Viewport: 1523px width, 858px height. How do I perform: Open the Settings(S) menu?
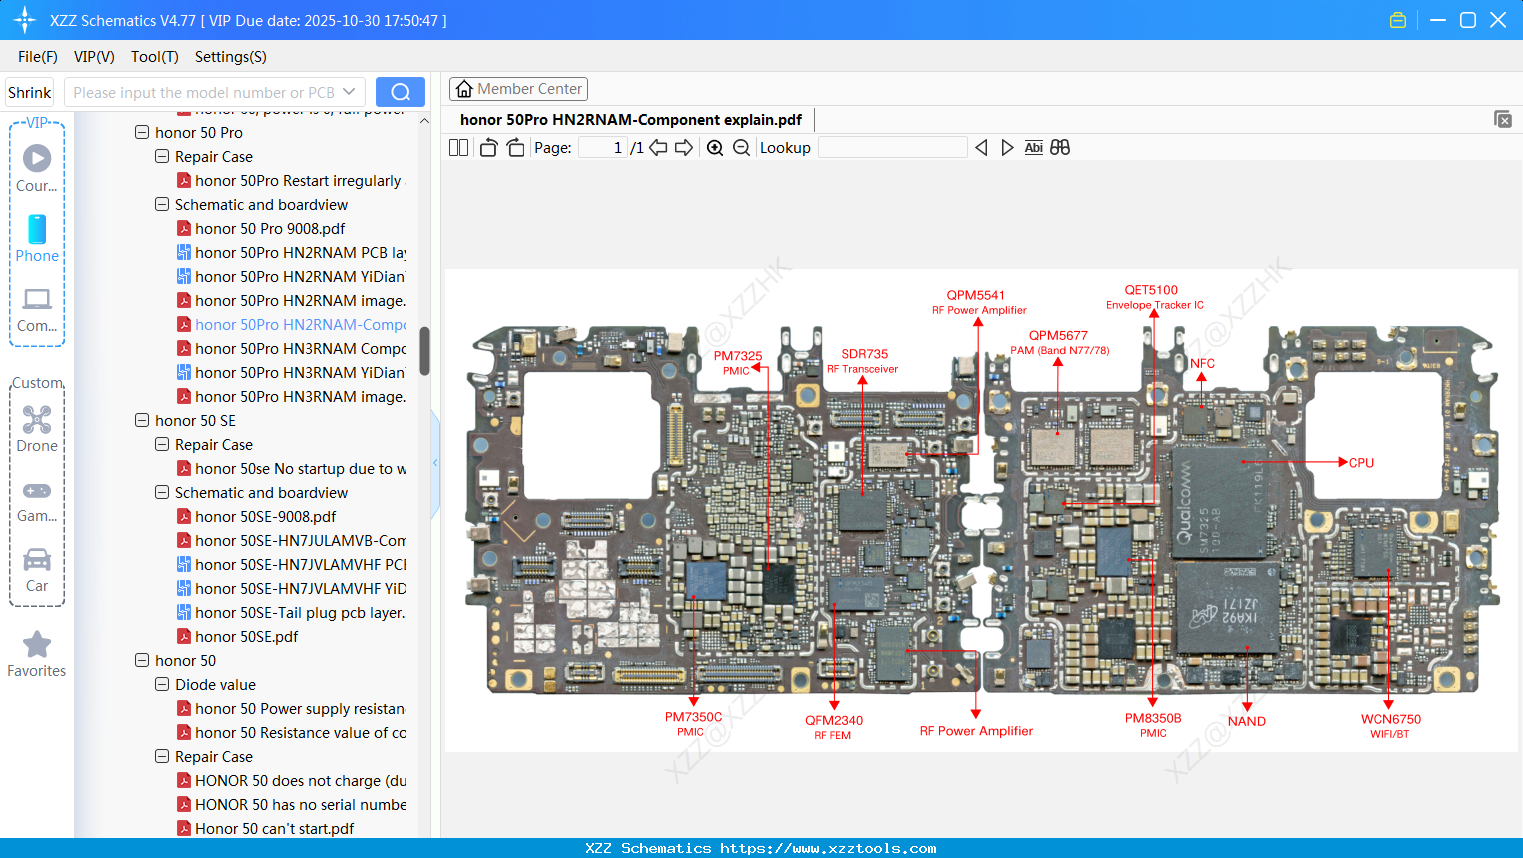pyautogui.click(x=231, y=57)
